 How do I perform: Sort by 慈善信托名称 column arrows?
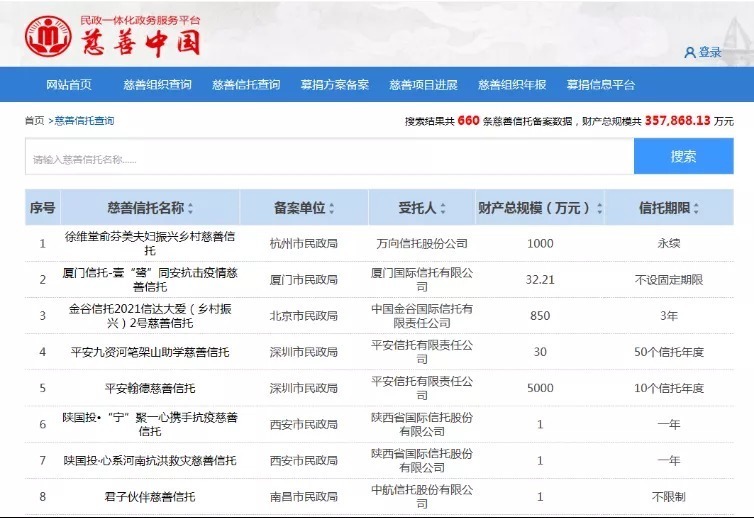(190, 208)
